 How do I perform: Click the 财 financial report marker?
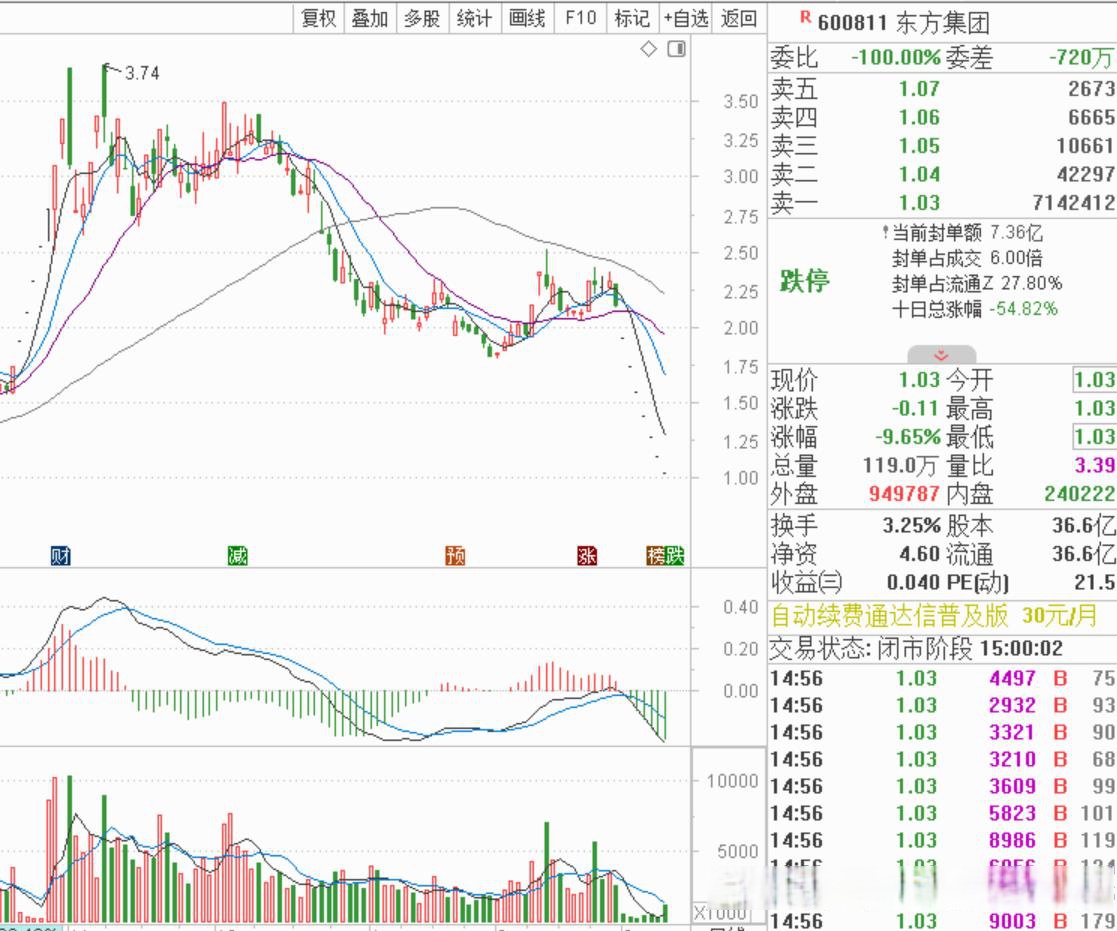click(60, 556)
